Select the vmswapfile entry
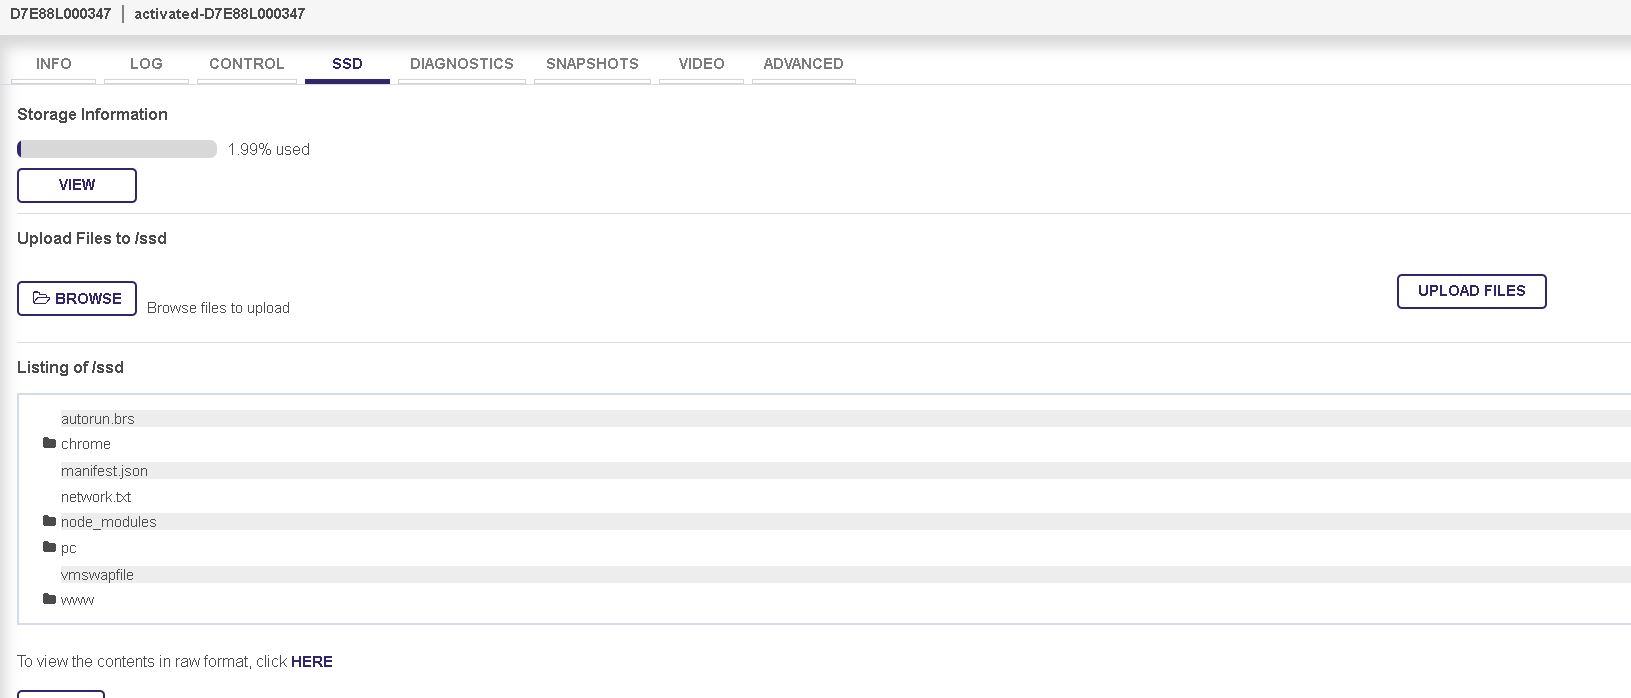The width and height of the screenshot is (1631, 698). tap(97, 575)
